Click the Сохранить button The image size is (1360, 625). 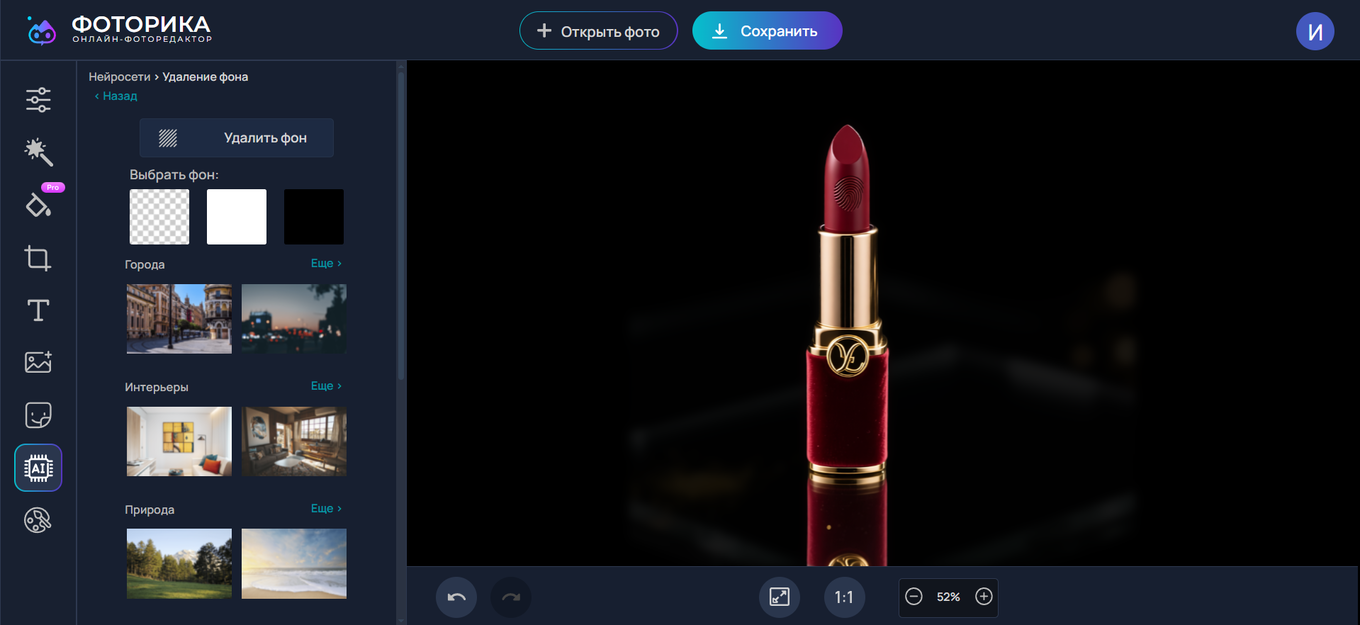coord(767,30)
